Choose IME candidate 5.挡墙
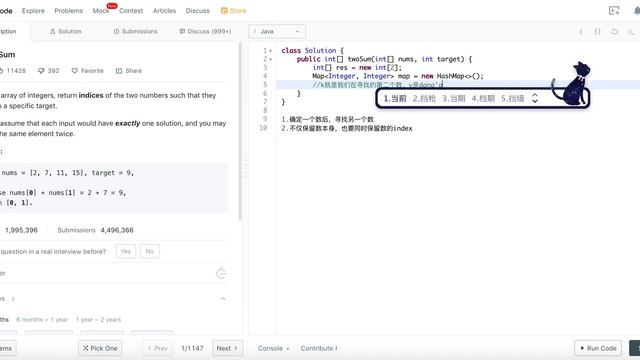 point(512,98)
